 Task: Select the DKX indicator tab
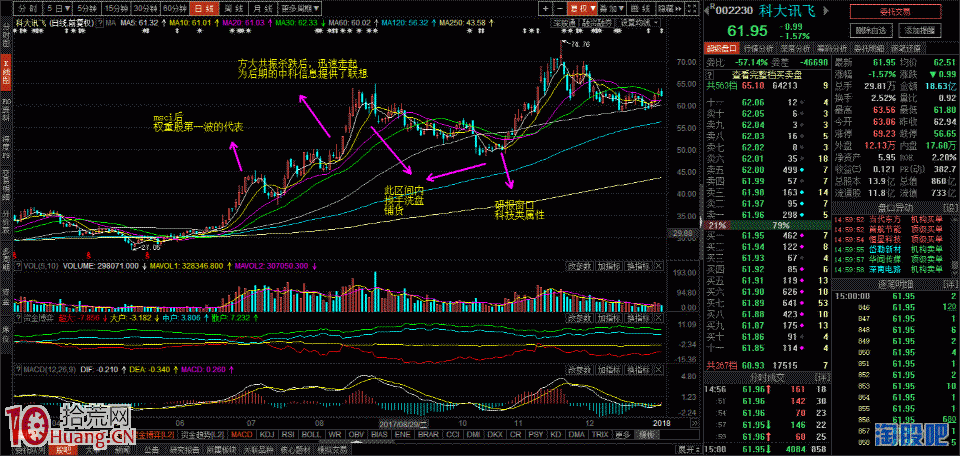[x=497, y=434]
